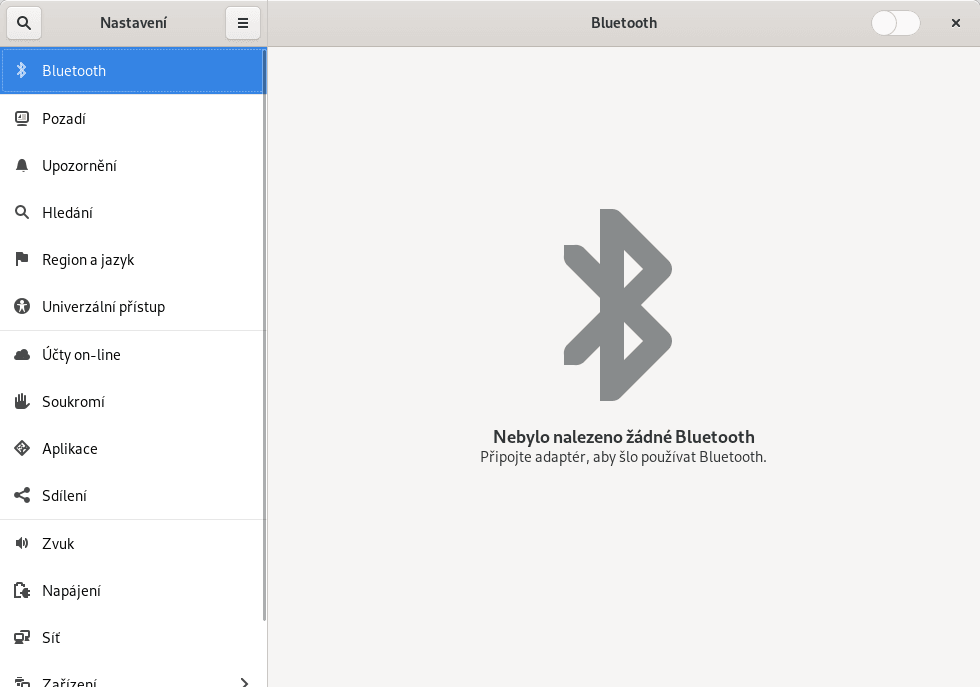
Task: Click the Napájení power plug icon
Action: 22,590
